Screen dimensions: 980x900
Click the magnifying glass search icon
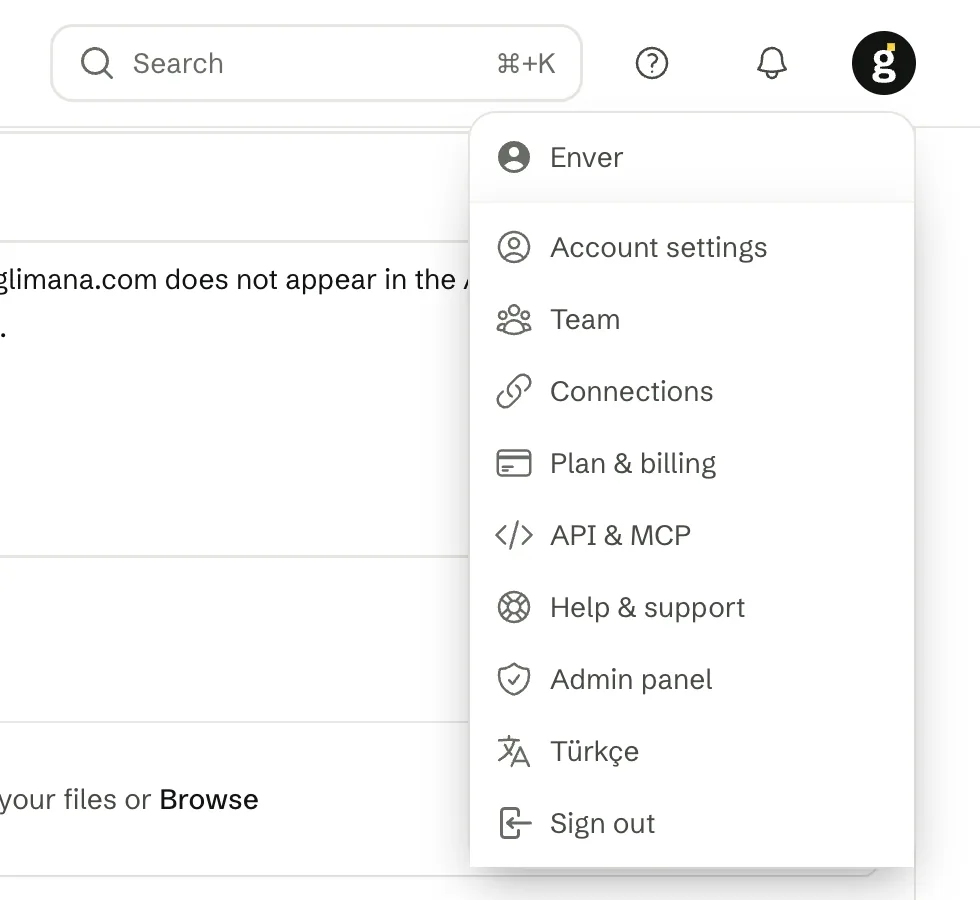click(x=97, y=63)
